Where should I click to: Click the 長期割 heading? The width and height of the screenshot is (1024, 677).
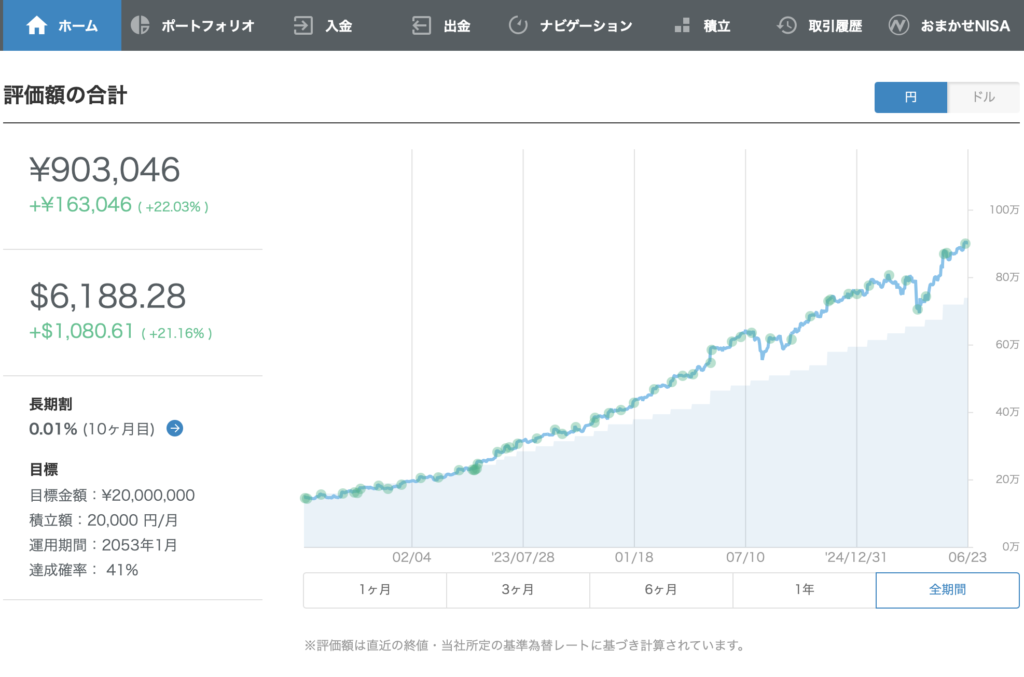point(51,404)
